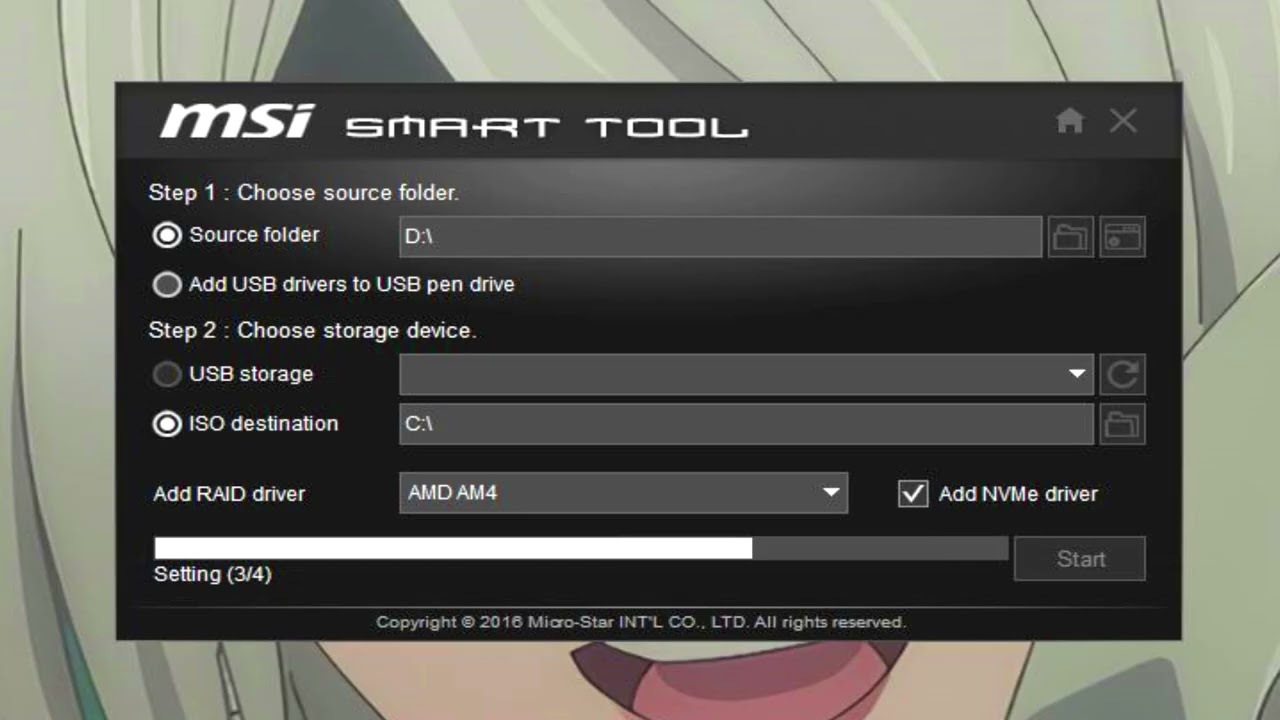Image resolution: width=1280 pixels, height=720 pixels.
Task: Close the MSI Smart Tool window
Action: [x=1123, y=121]
